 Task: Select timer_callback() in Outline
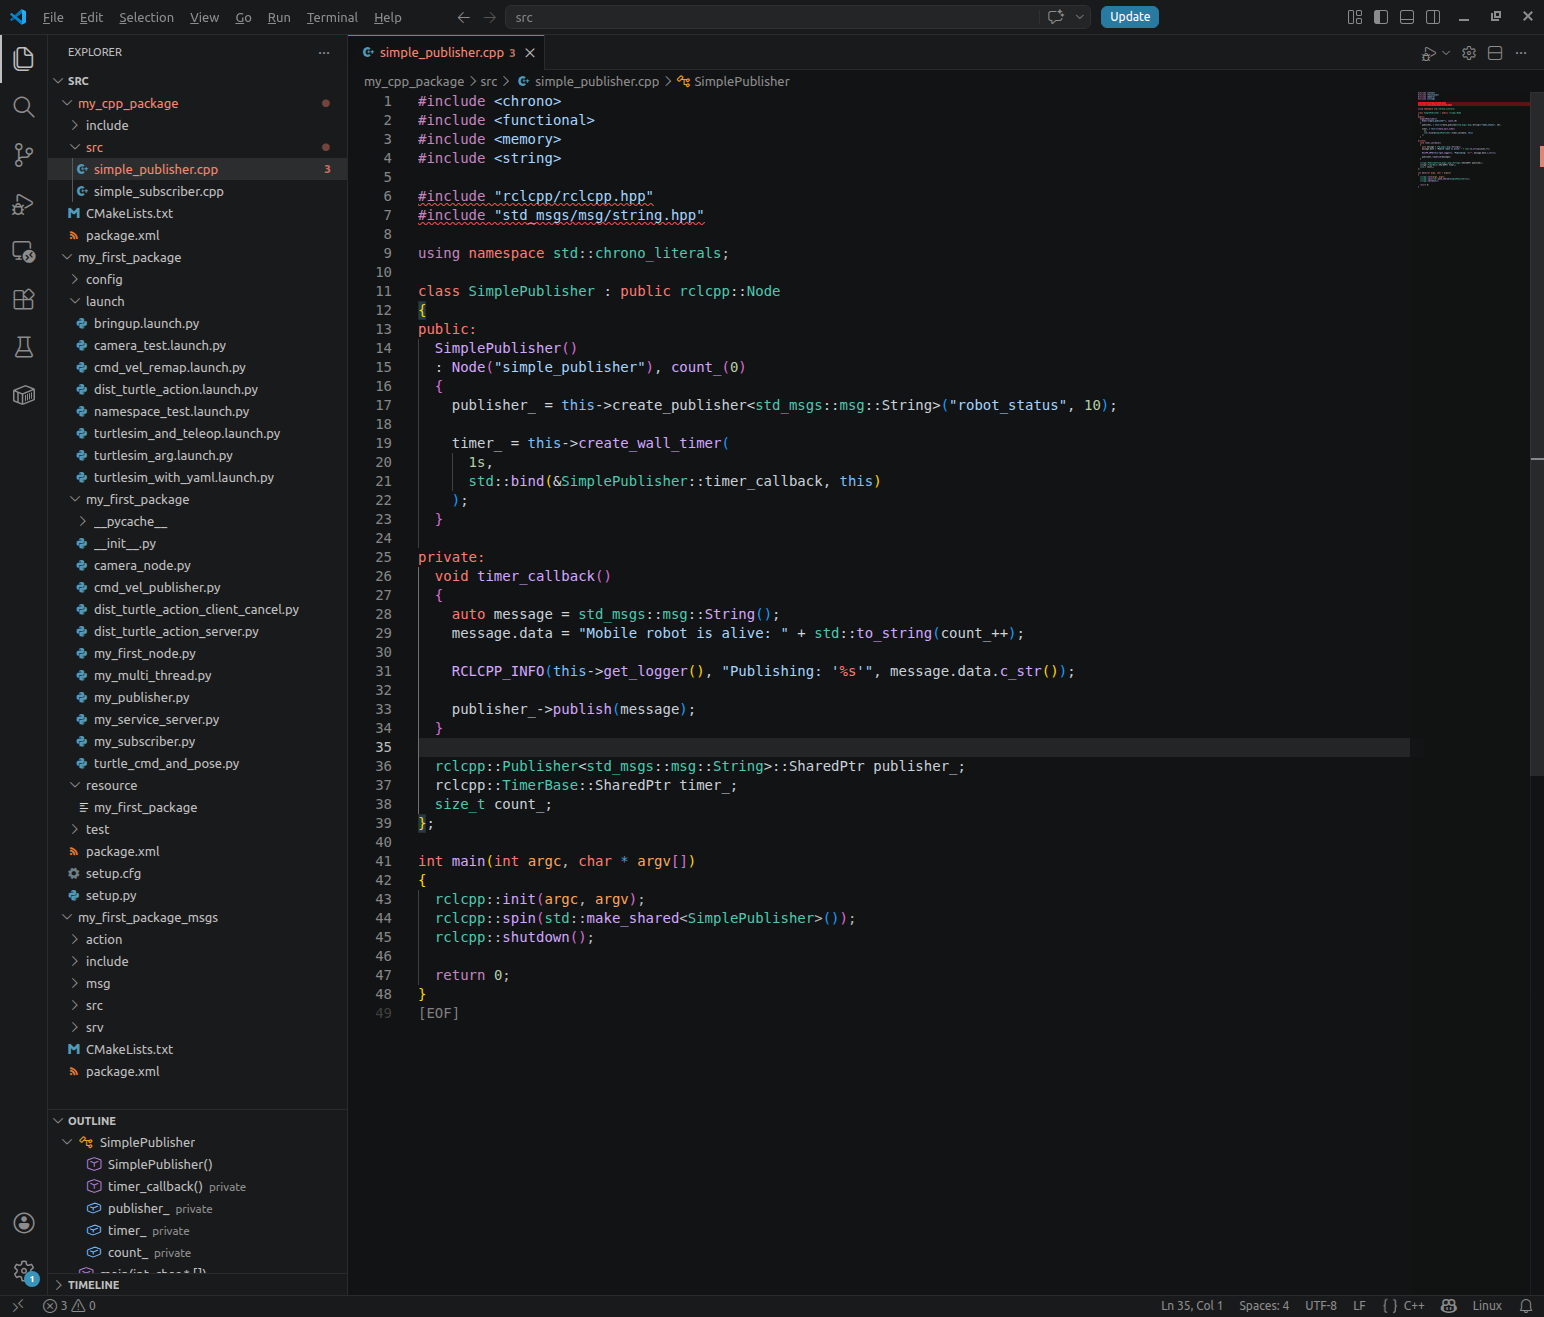[155, 1186]
